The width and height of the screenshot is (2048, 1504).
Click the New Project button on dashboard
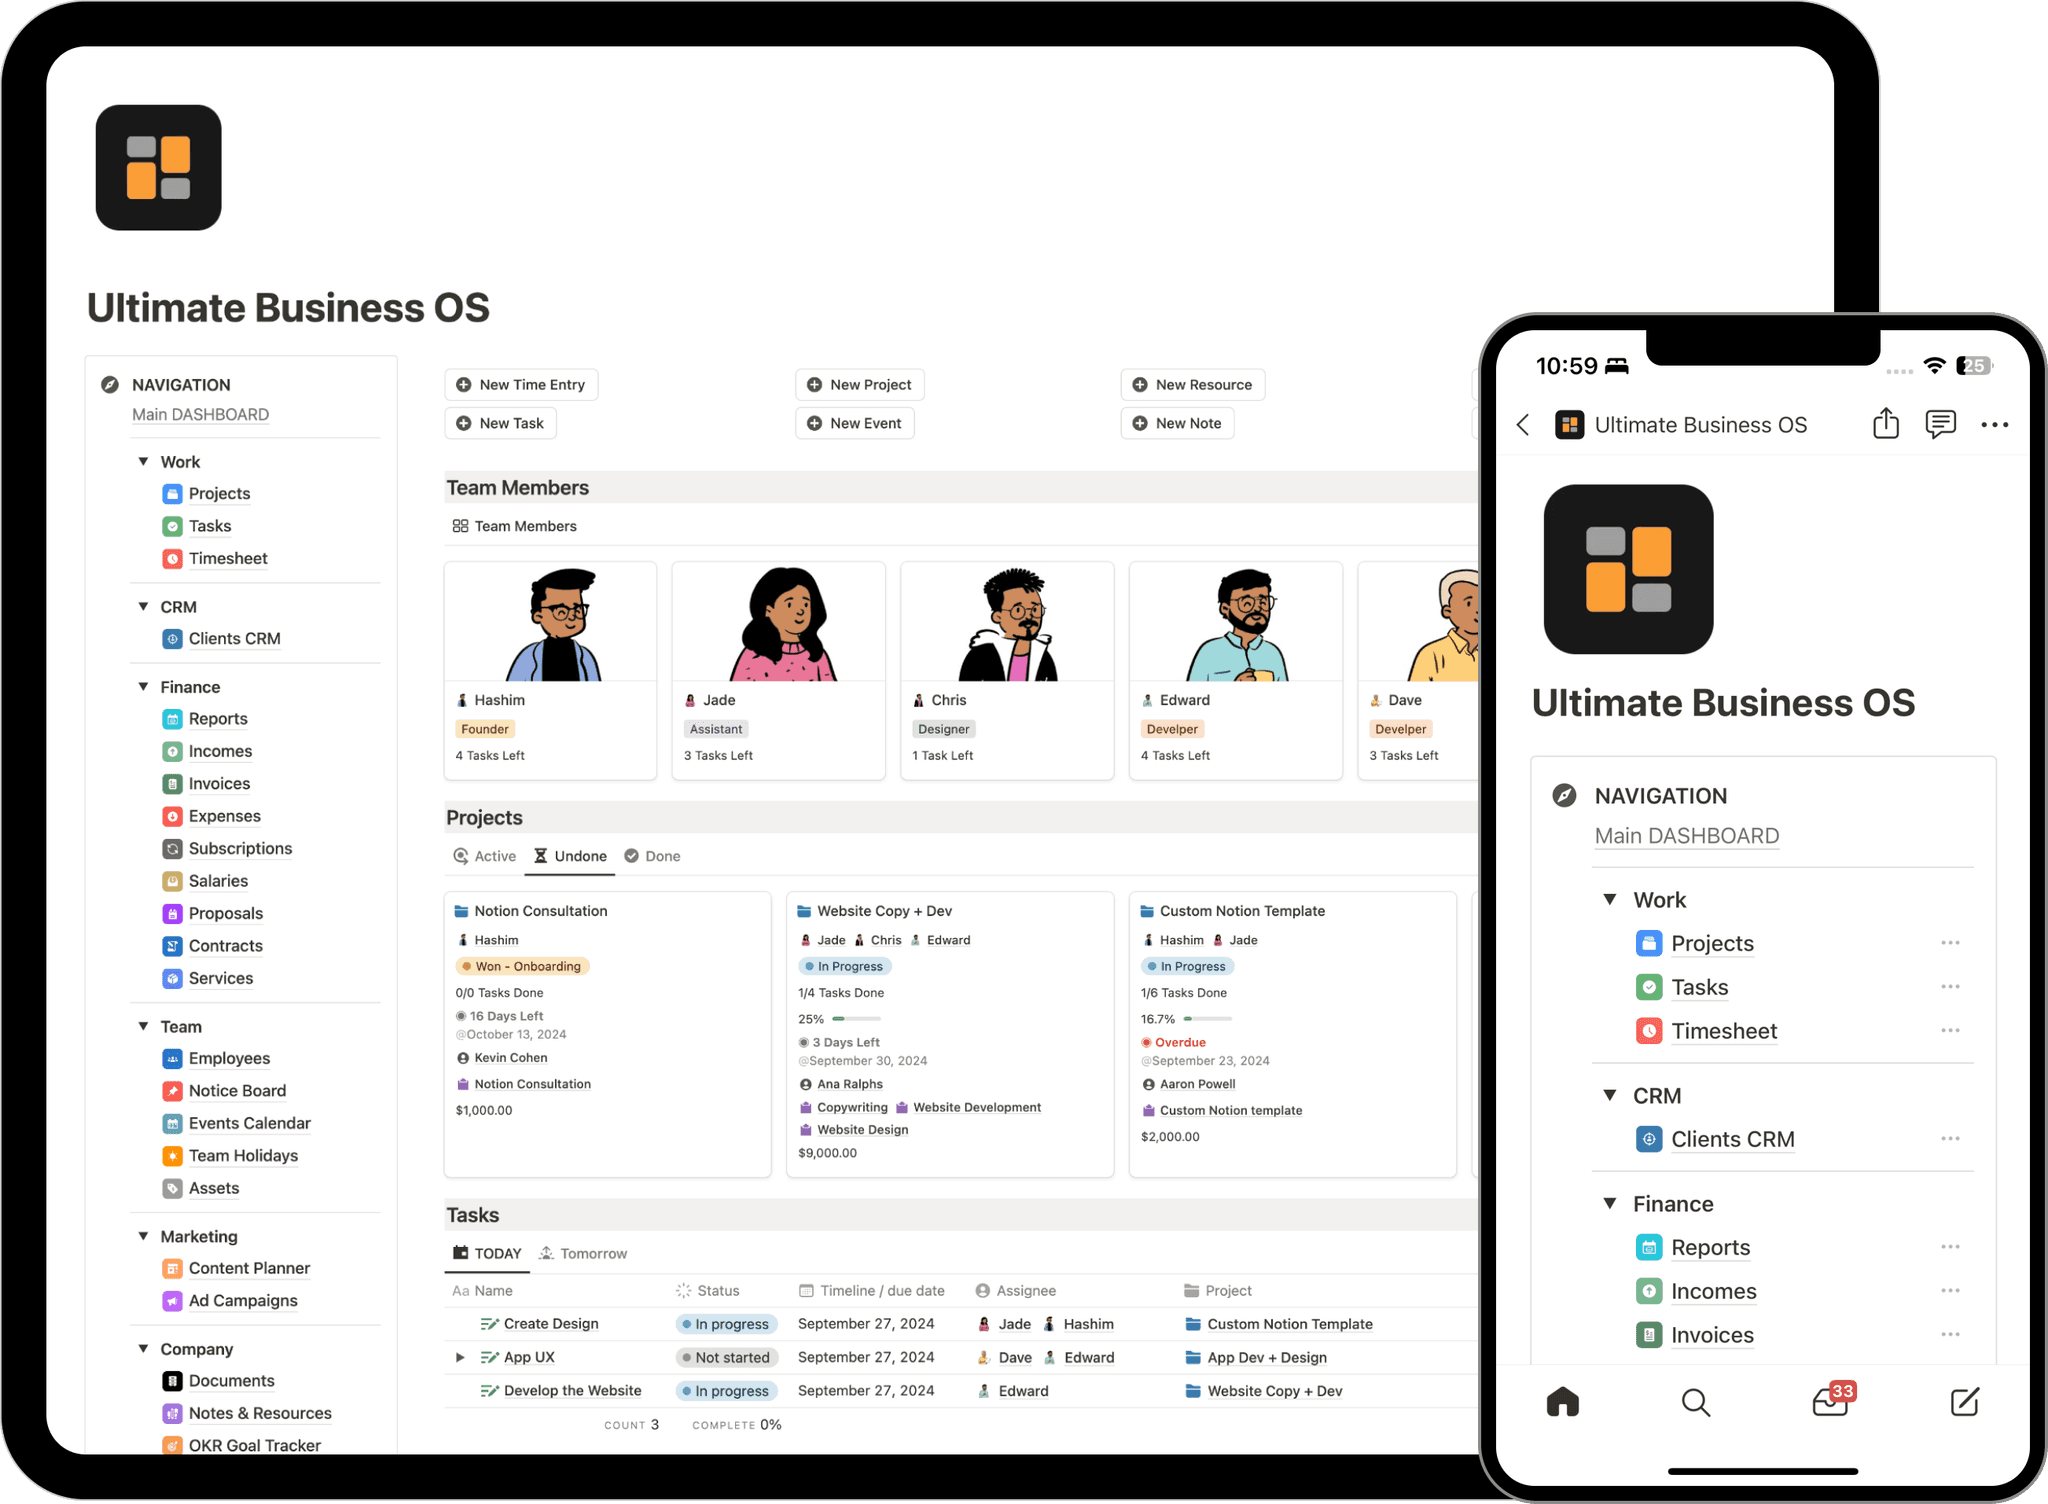pos(859,383)
